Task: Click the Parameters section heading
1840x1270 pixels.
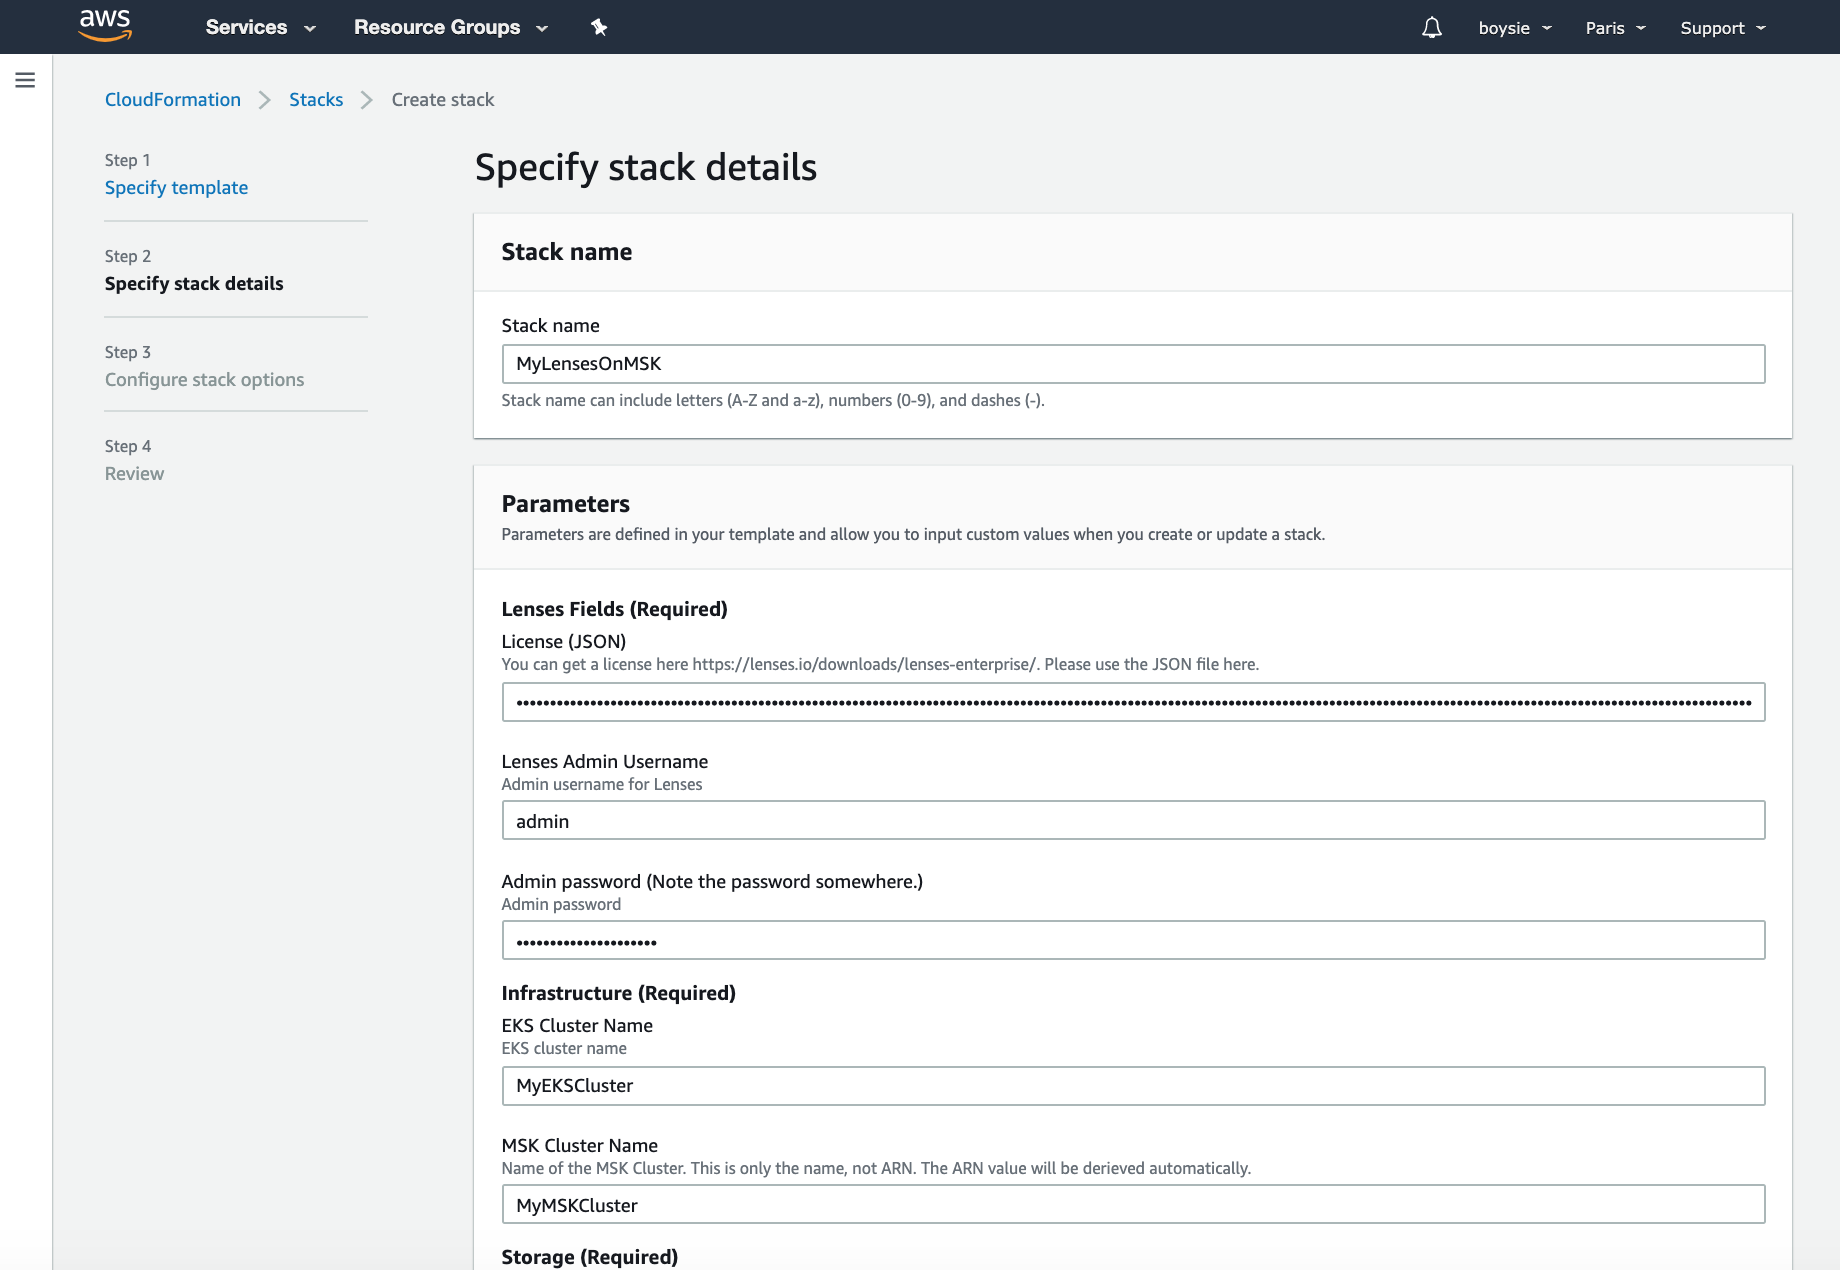Action: point(565,504)
